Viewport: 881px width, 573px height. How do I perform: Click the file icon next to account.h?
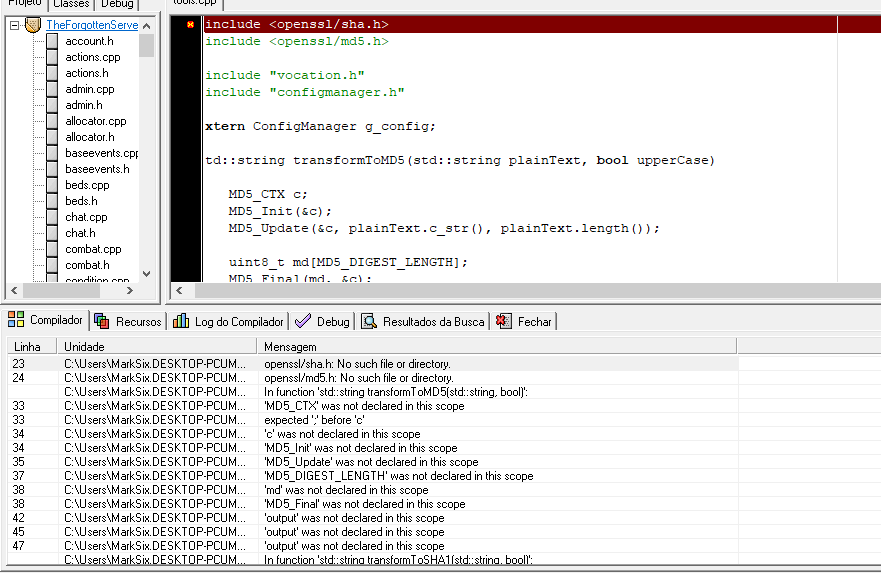click(52, 41)
